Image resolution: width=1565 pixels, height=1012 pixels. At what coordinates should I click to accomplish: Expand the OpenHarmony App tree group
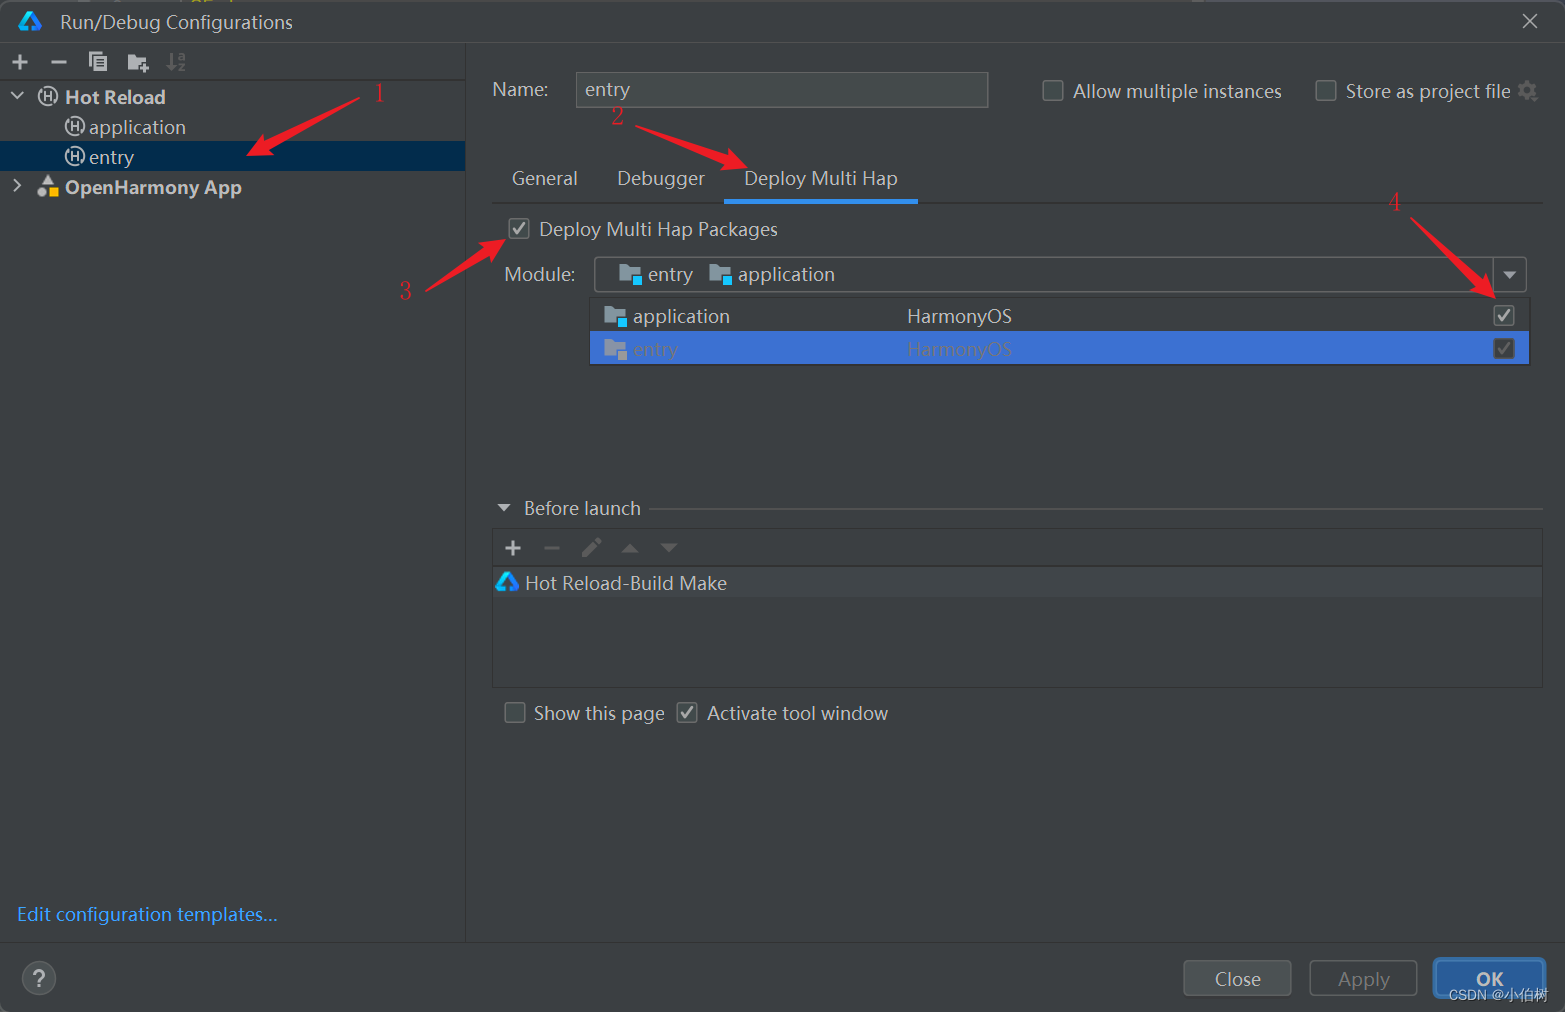(x=17, y=186)
